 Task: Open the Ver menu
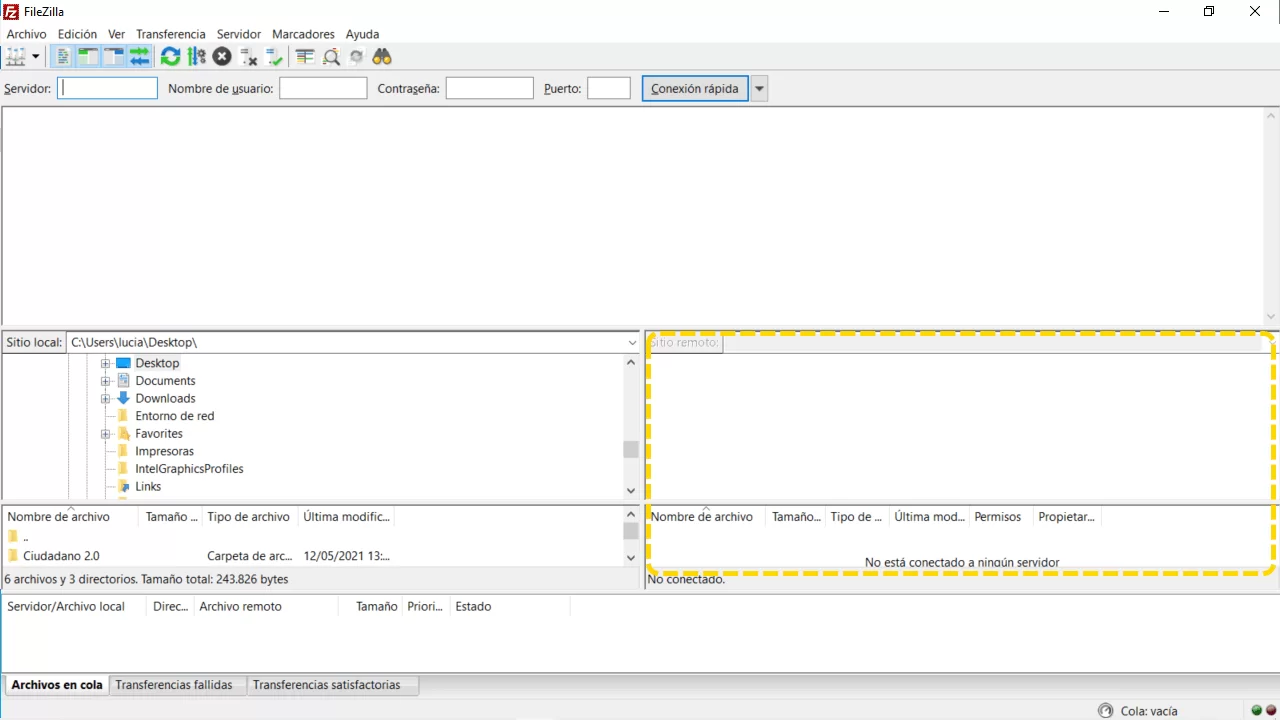coord(117,34)
